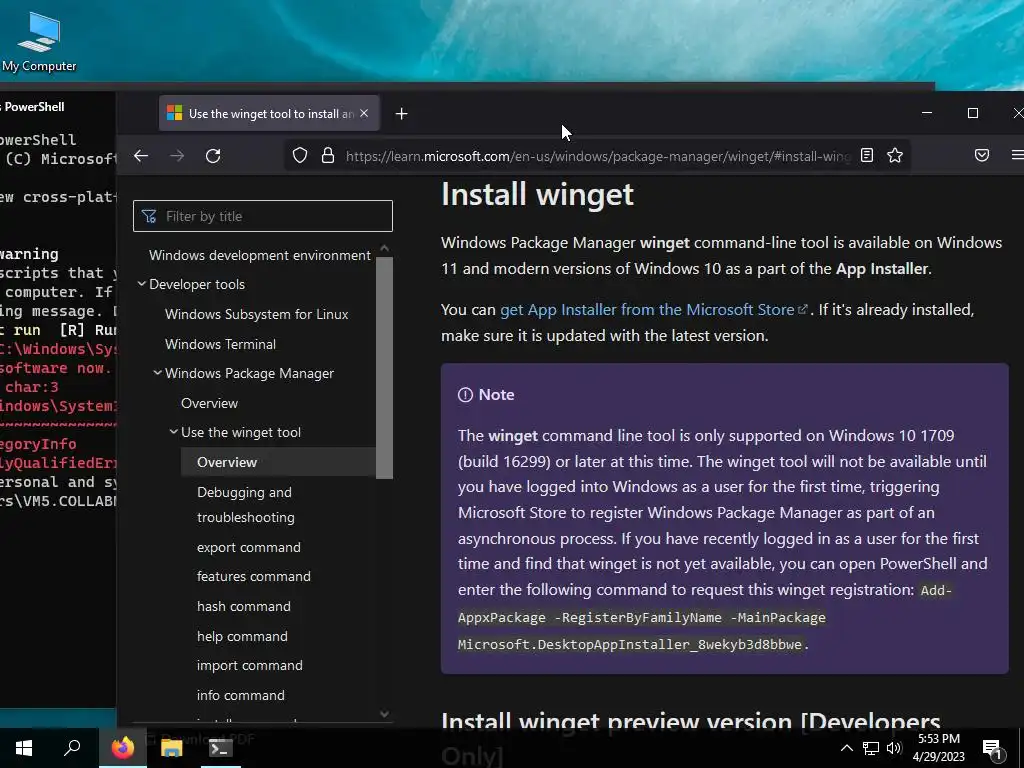Open Overview under Windows Package Manager

click(x=209, y=403)
